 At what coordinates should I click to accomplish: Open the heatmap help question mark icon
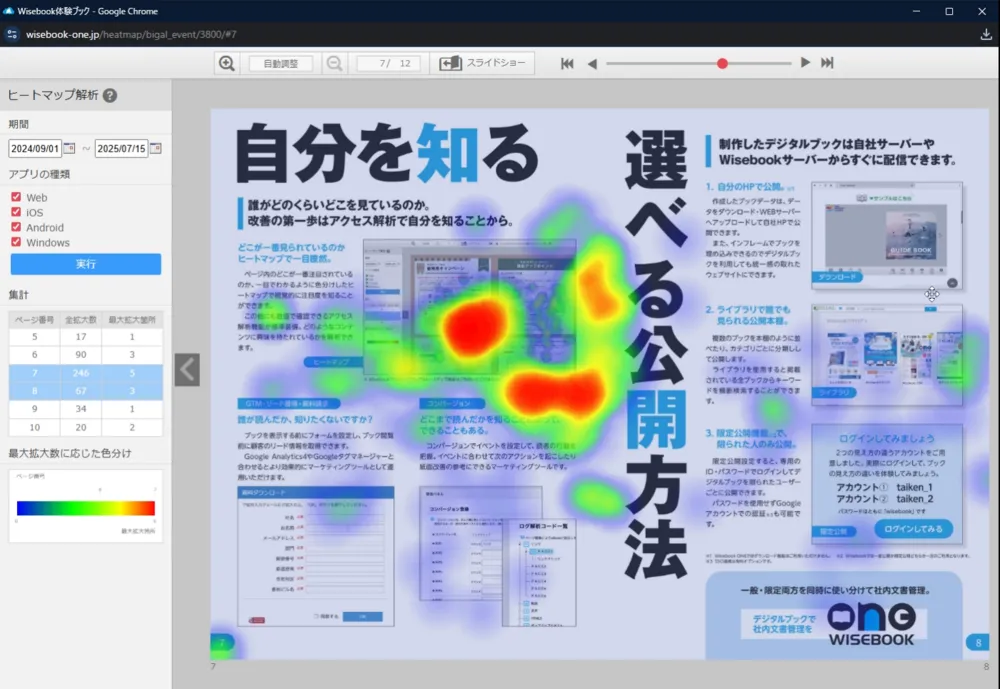(110, 95)
